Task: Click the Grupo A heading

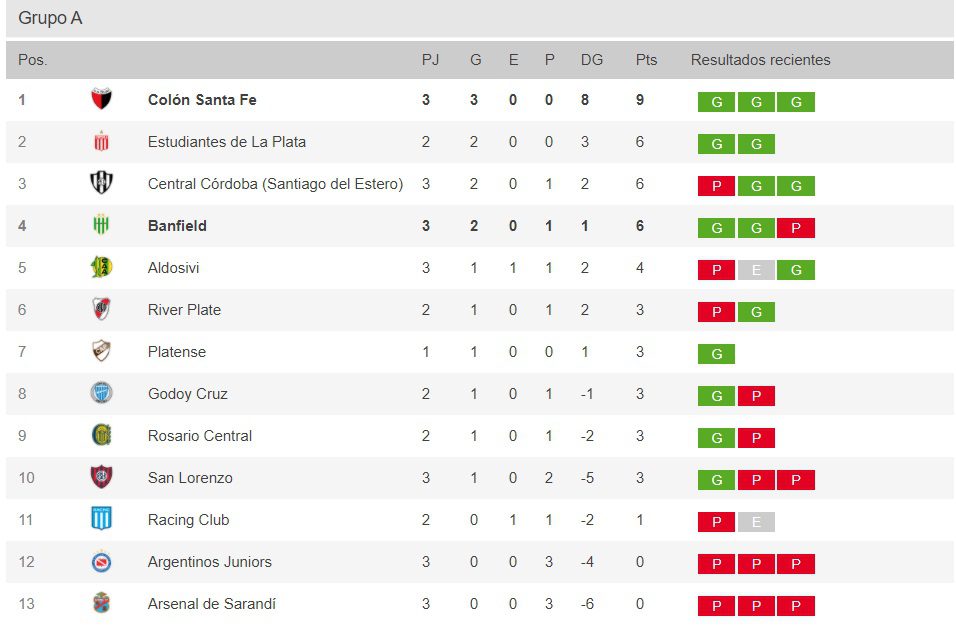Action: pyautogui.click(x=50, y=18)
